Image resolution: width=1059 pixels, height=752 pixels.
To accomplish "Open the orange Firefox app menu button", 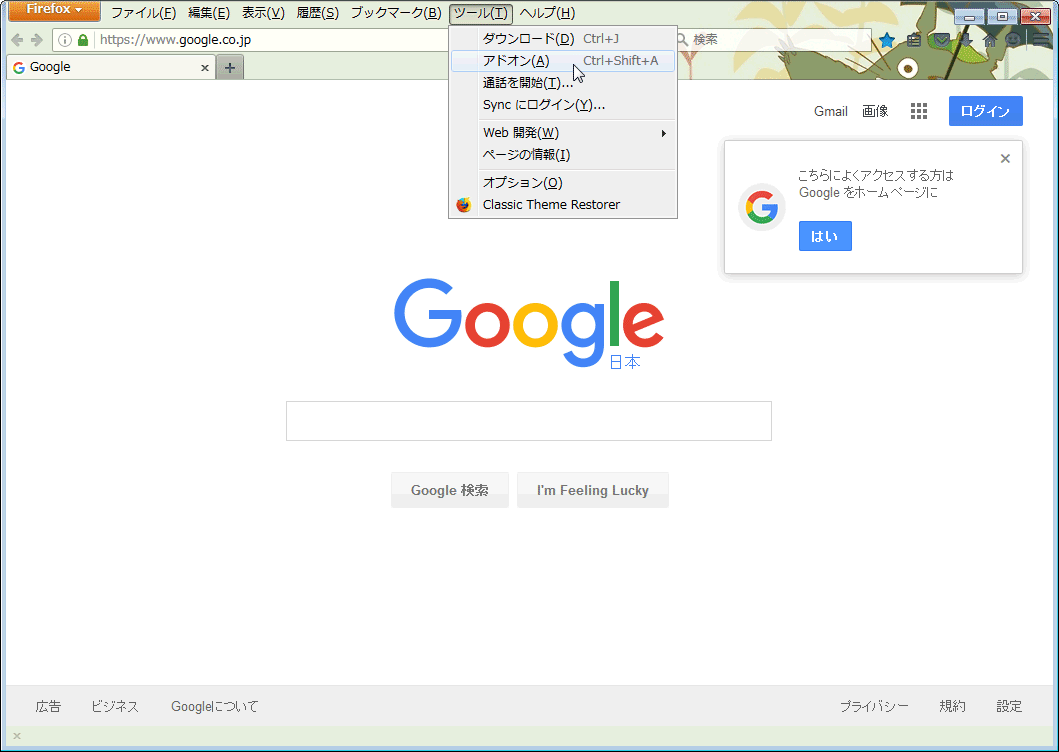I will (54, 10).
